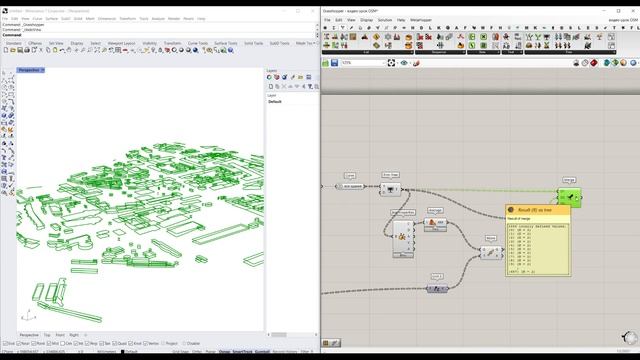This screenshot has width=640, height=360.
Task: Click the Save icon in Rhino toolbar
Action: 20,50
